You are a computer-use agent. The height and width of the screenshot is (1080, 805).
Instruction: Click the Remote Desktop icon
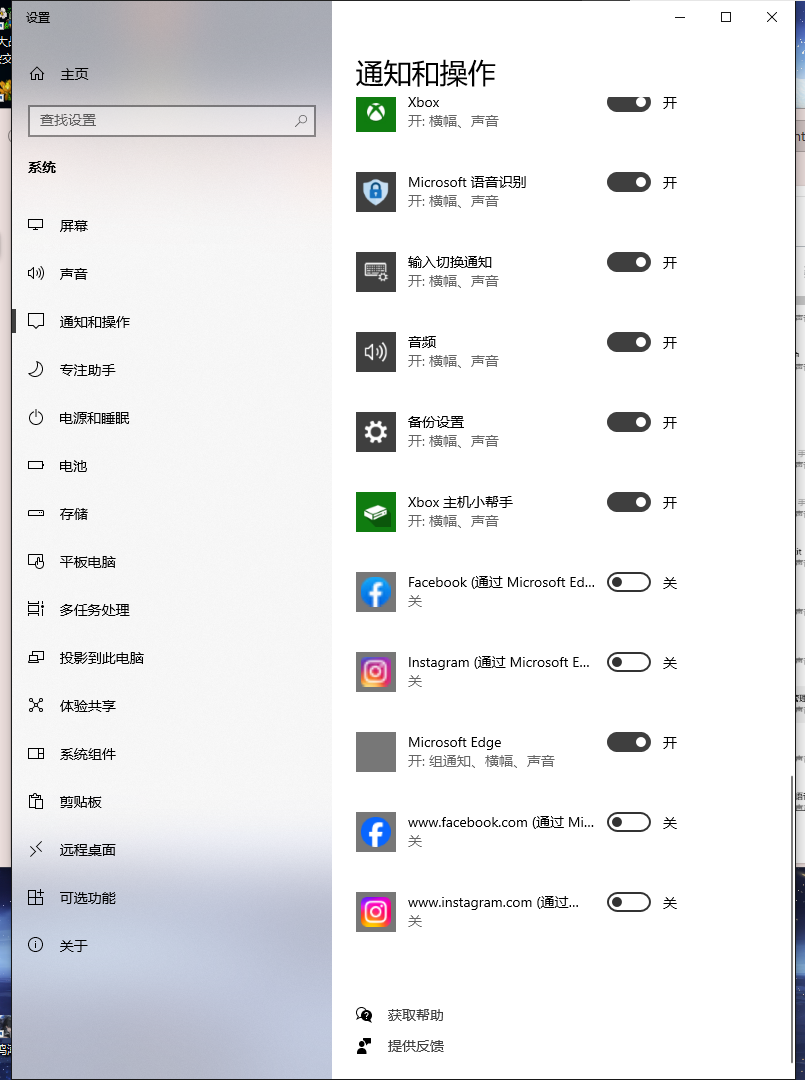pyautogui.click(x=36, y=849)
